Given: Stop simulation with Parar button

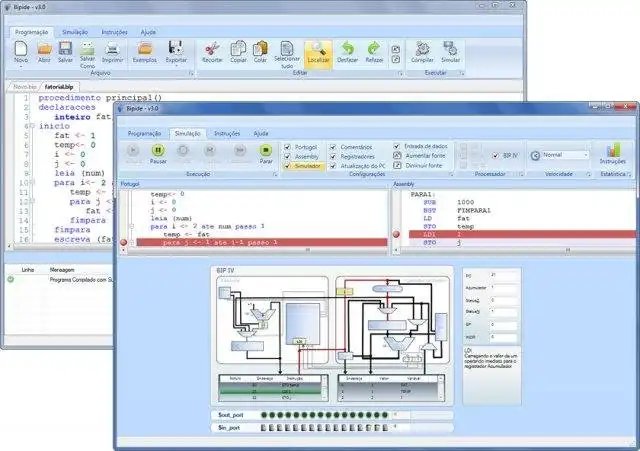Looking at the screenshot, I should (266, 154).
